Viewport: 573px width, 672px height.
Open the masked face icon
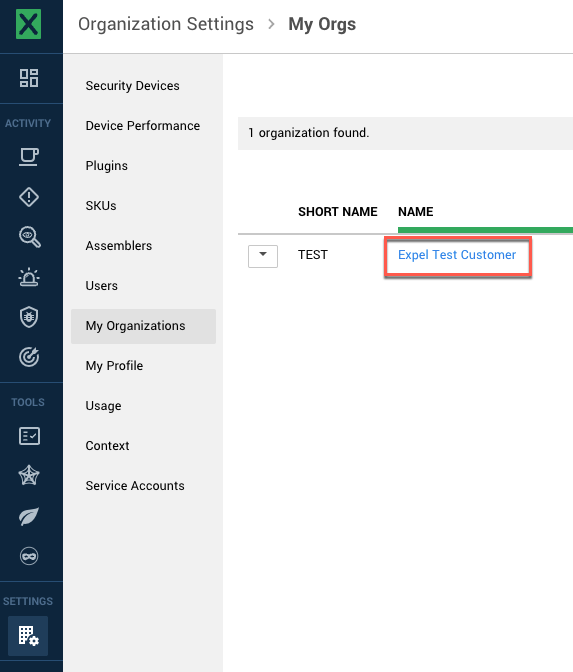(29, 556)
